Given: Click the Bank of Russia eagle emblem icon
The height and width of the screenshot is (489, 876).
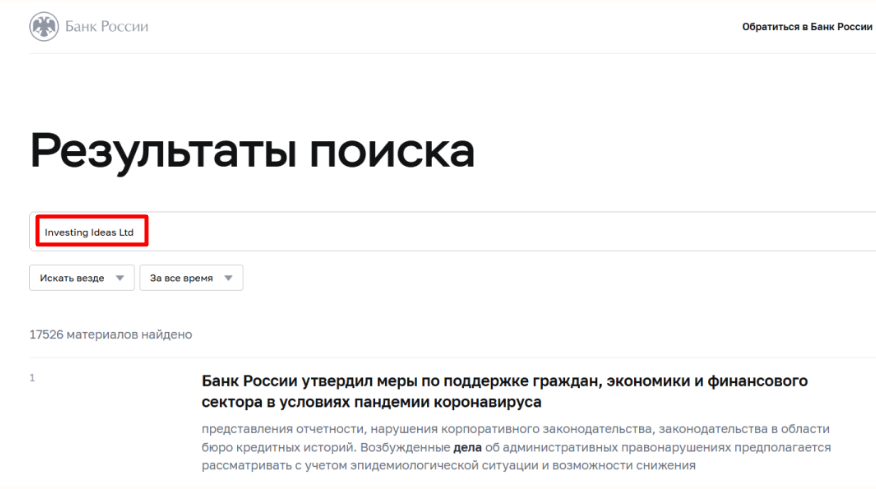Looking at the screenshot, I should click(44, 26).
